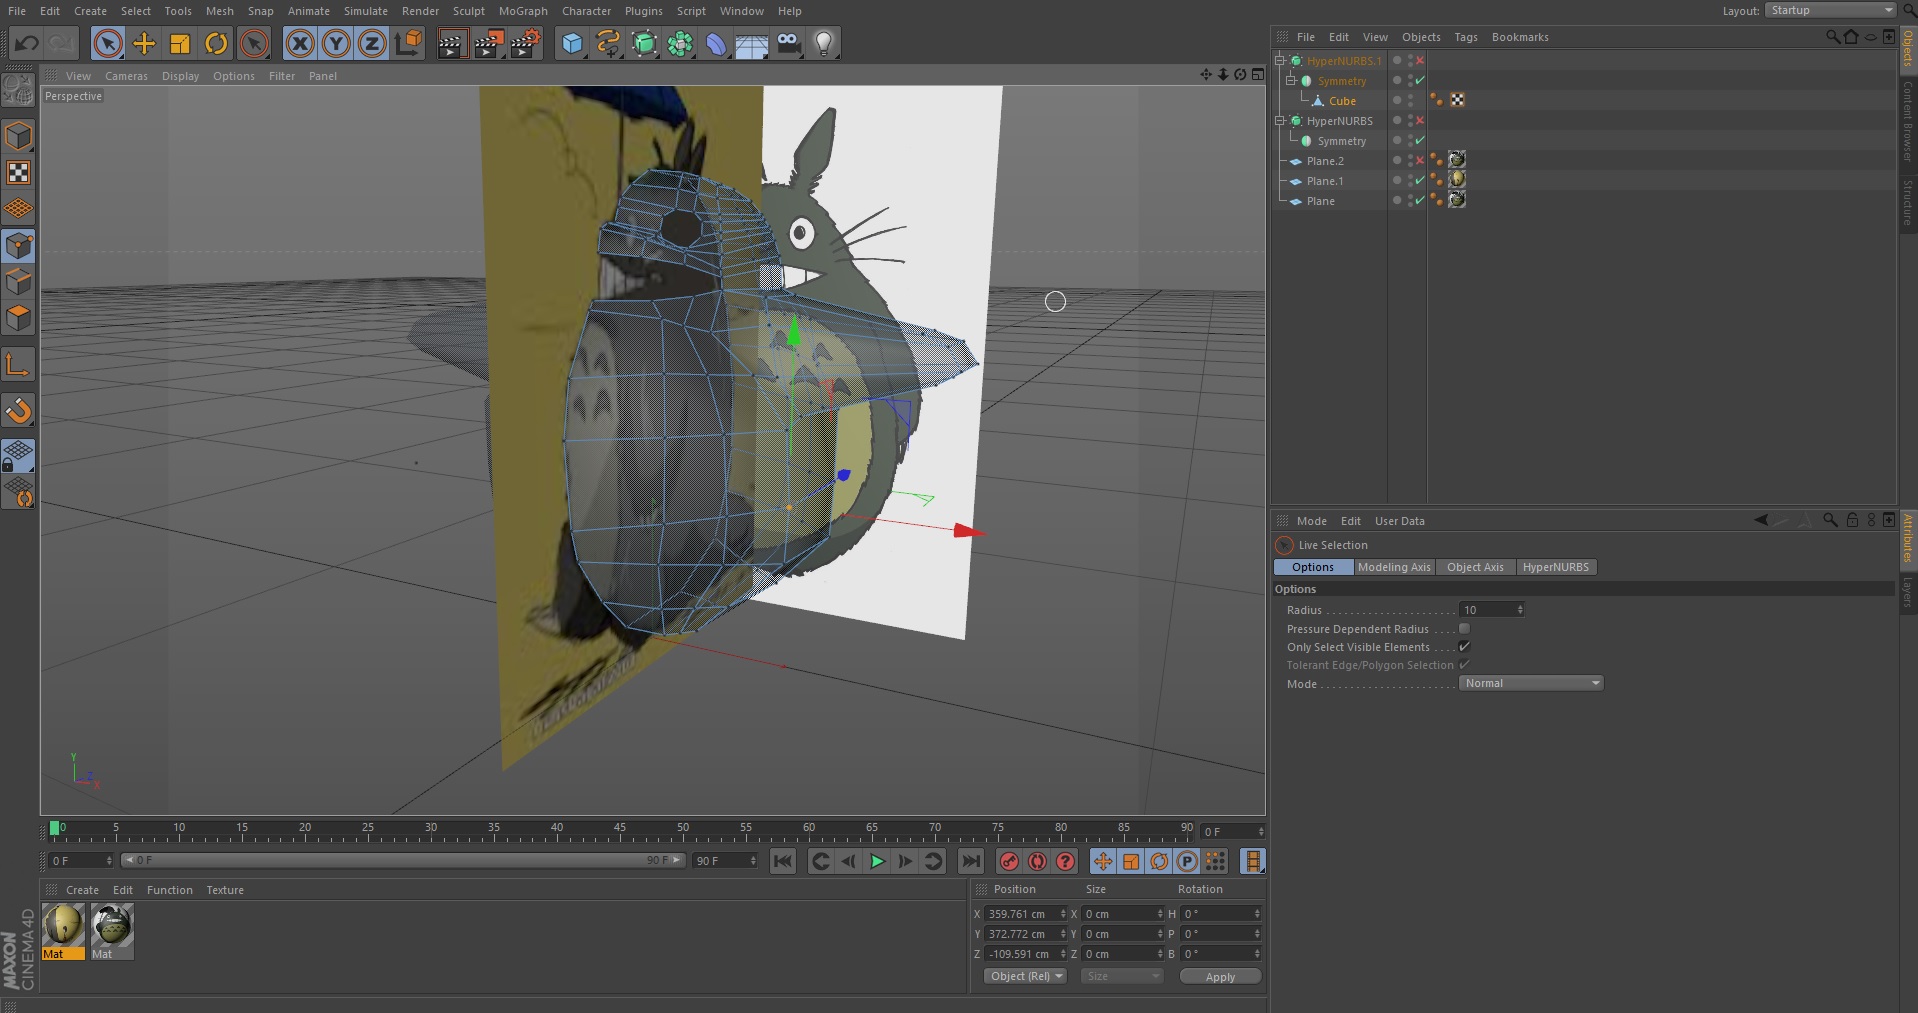Activate the Move tool

point(144,43)
